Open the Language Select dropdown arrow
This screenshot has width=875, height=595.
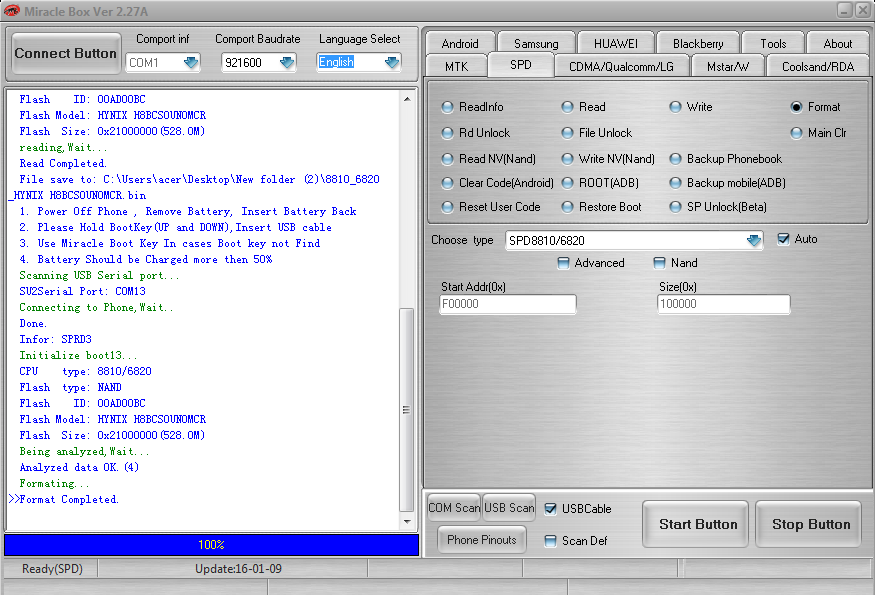coord(392,63)
